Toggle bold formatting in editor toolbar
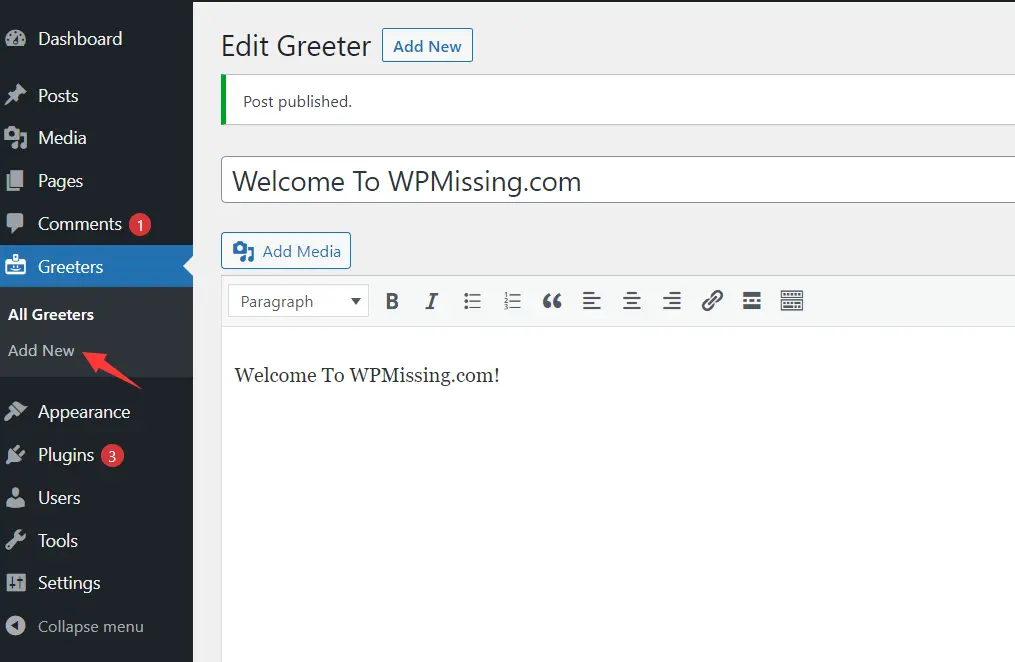 (x=392, y=301)
